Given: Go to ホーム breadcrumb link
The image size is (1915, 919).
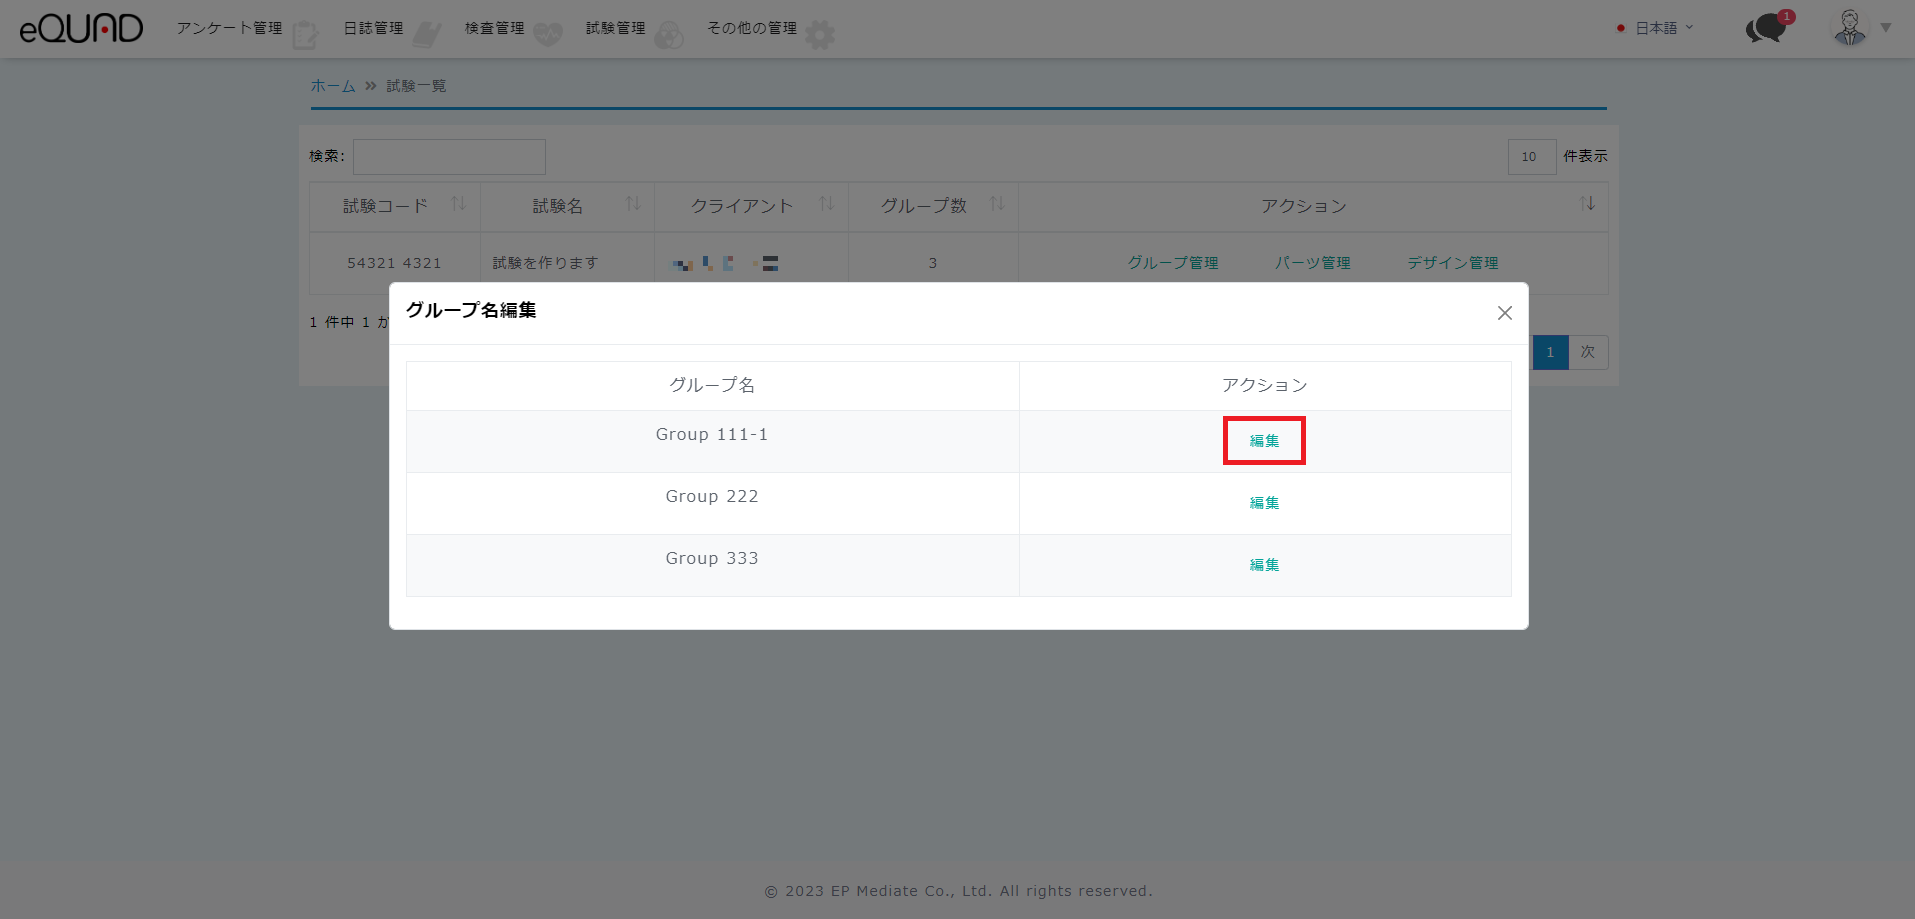Looking at the screenshot, I should coord(332,86).
